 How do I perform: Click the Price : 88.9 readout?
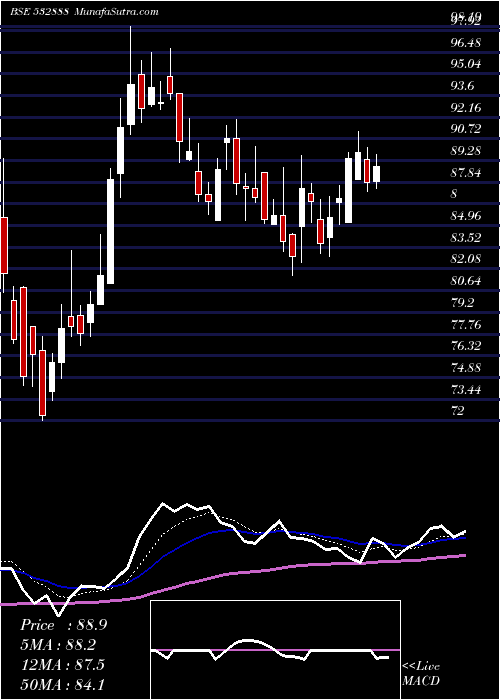tap(63, 625)
